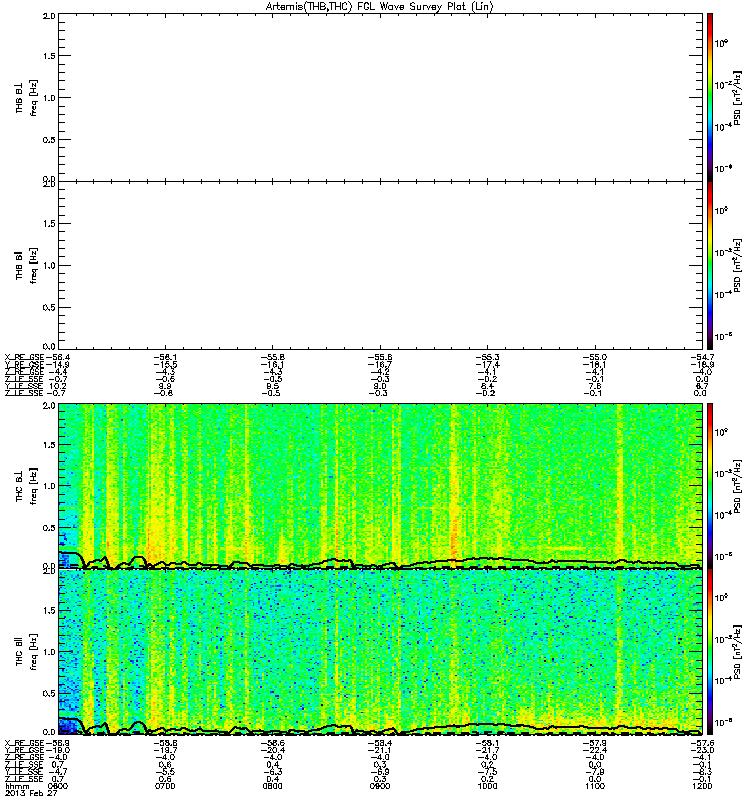Click PSD [nT²/Hz] label beside THC B∥ panel
This screenshot has width=750, height=800.
coord(738,652)
